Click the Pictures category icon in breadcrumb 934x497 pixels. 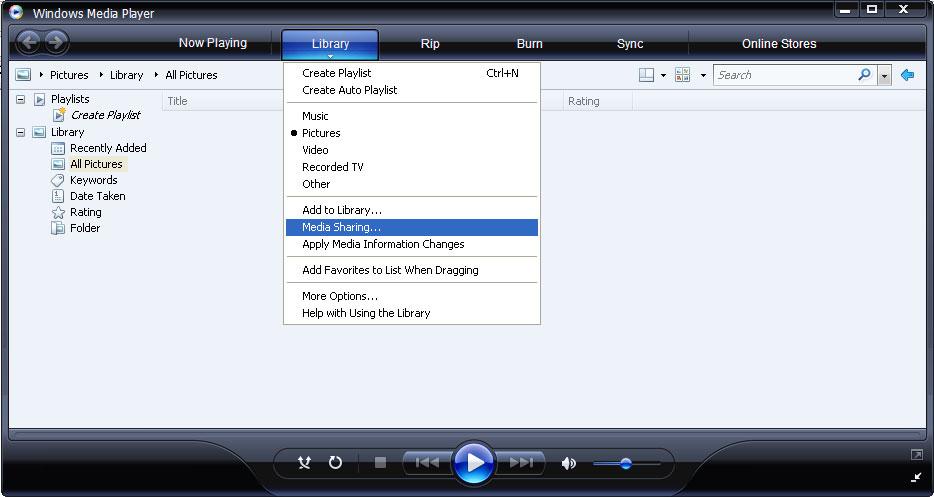[23, 74]
